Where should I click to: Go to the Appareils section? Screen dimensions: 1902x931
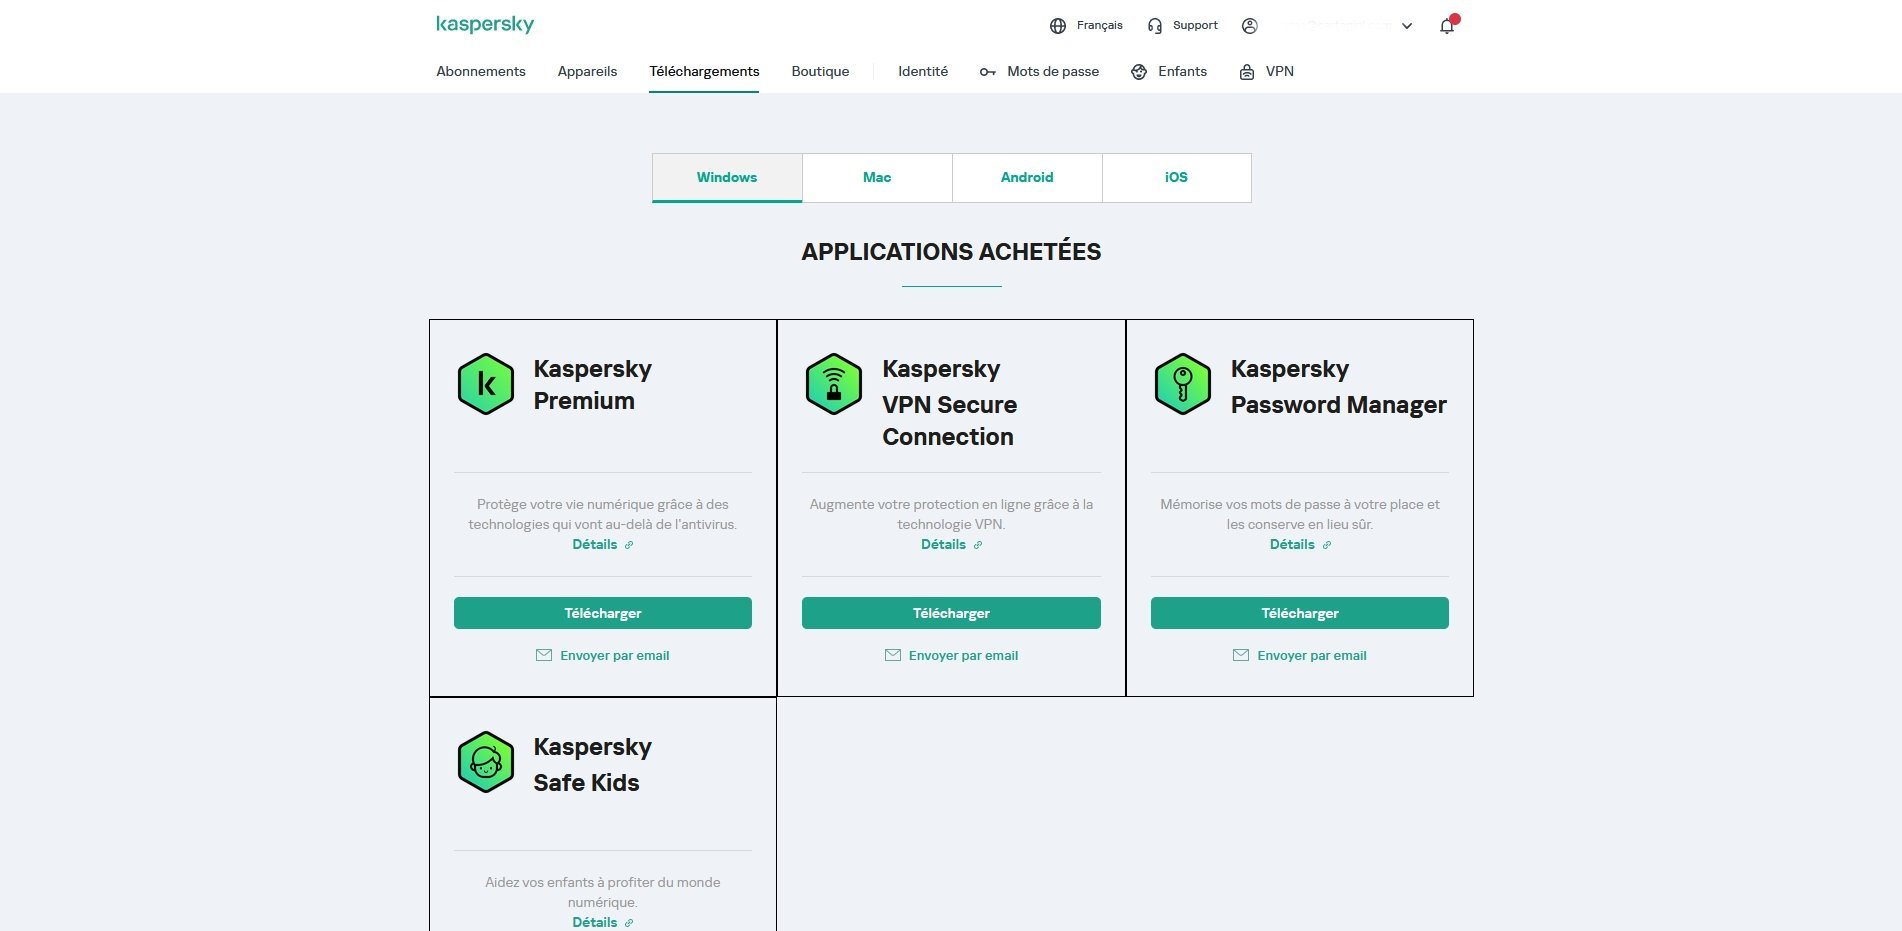pos(587,71)
